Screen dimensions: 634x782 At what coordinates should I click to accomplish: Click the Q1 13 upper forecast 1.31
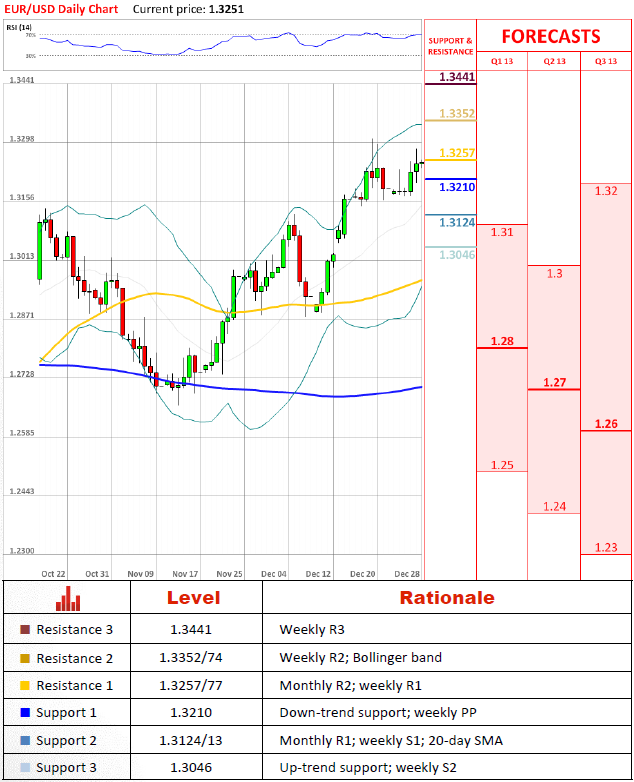coord(502,232)
